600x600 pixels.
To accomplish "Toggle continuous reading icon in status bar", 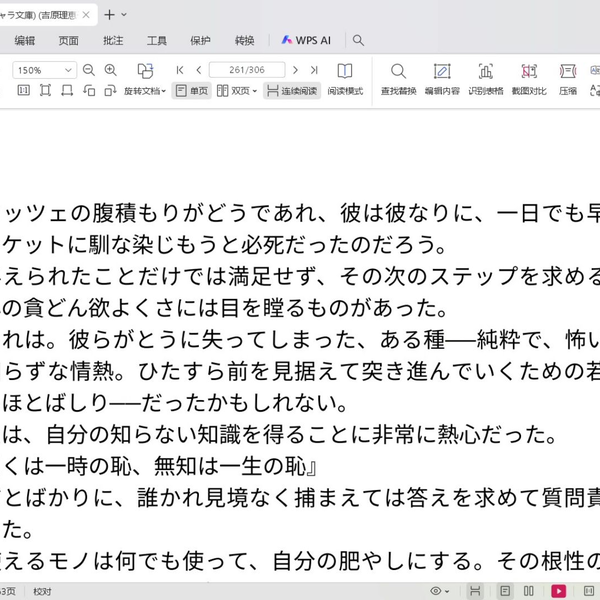I will [475, 591].
